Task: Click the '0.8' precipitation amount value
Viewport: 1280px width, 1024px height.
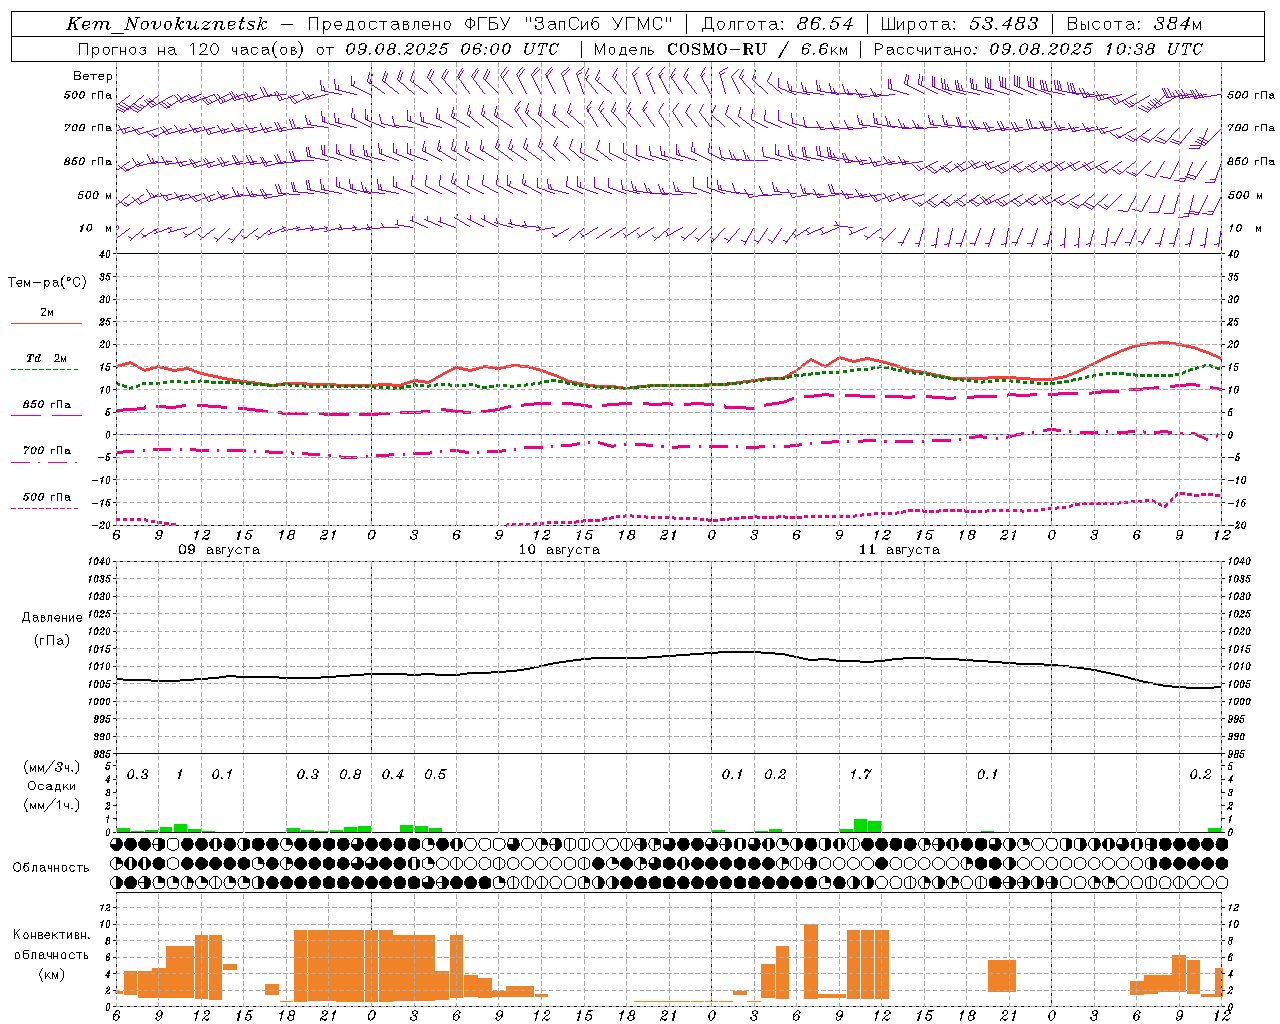Action: 350,775
